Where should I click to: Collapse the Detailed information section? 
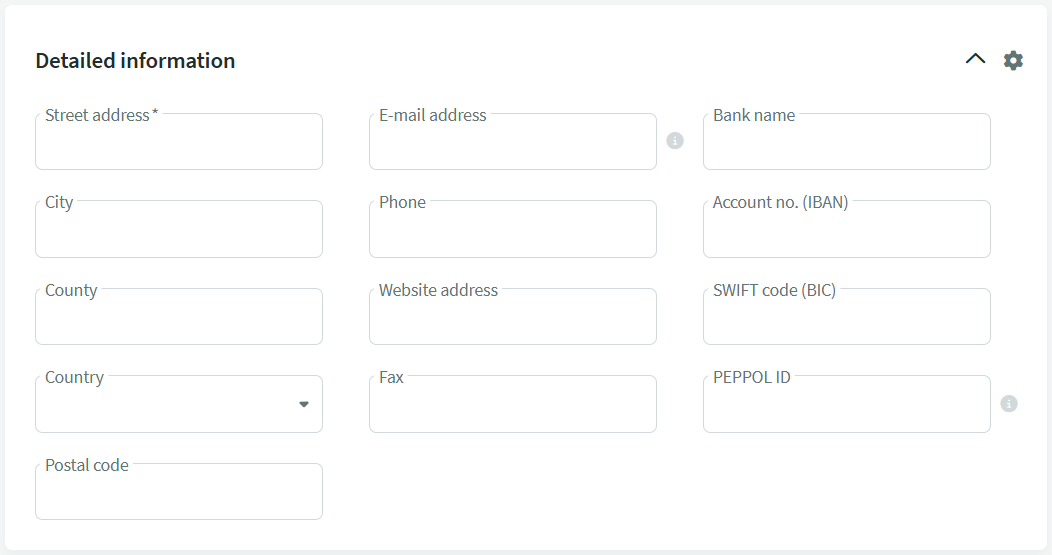(x=975, y=60)
